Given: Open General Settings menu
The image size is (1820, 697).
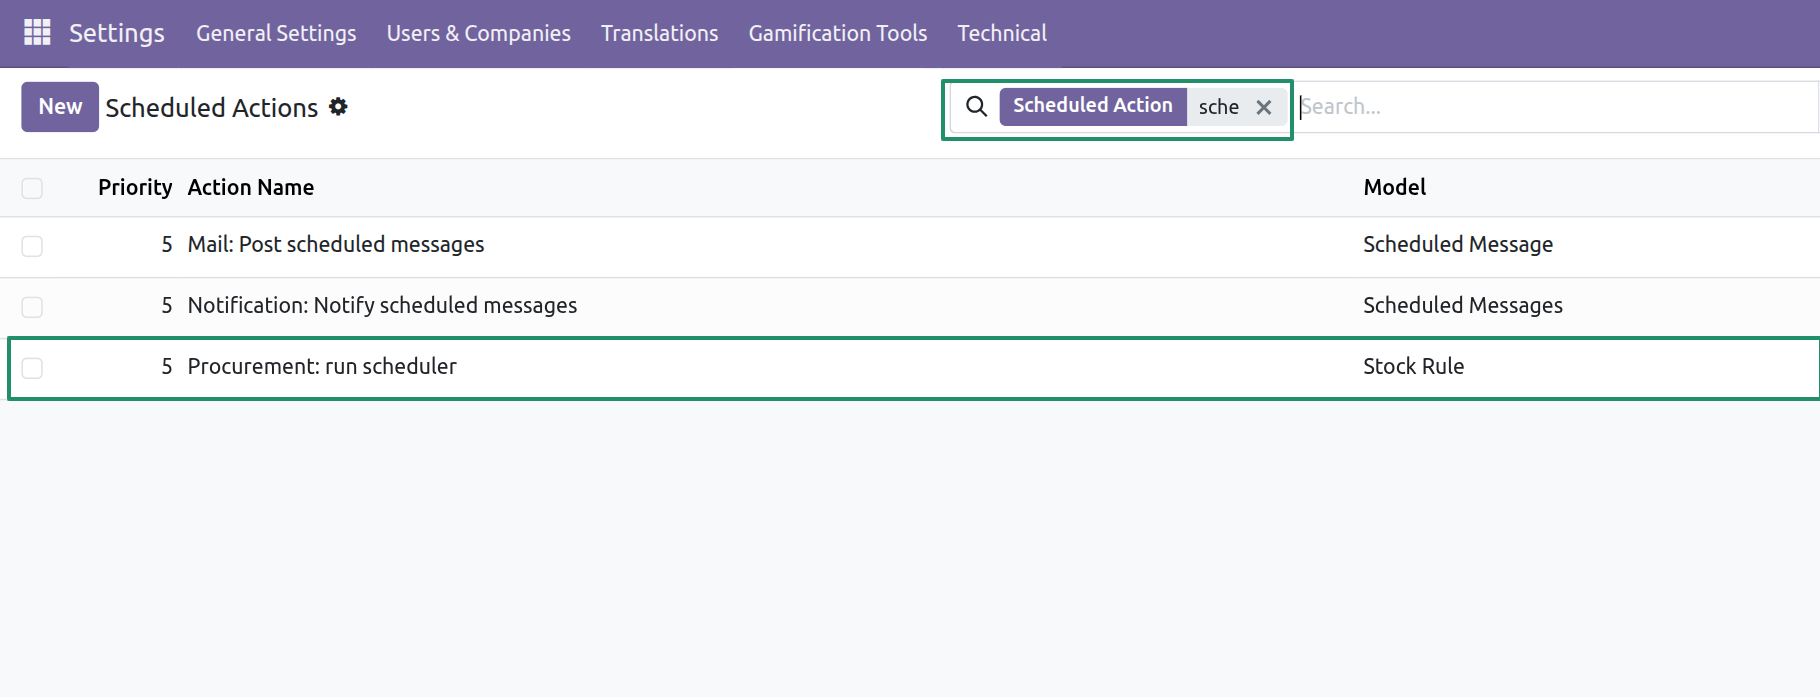Looking at the screenshot, I should point(276,33).
